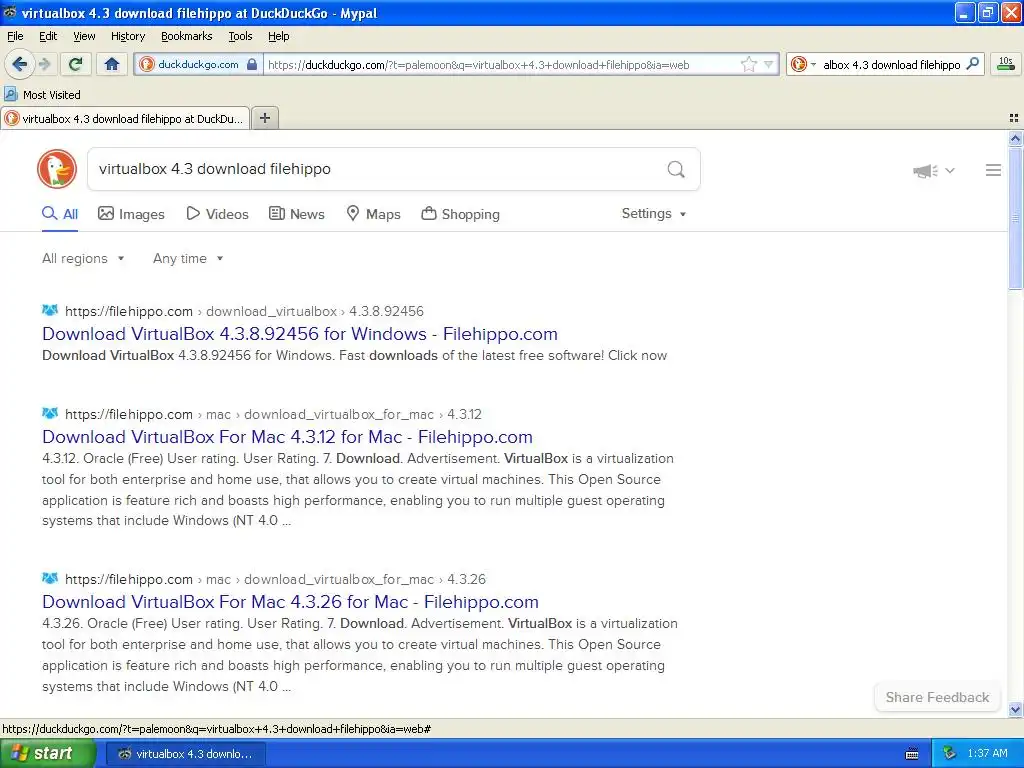Reload the page with the refresh icon
Viewport: 1024px width, 768px height.
point(76,64)
